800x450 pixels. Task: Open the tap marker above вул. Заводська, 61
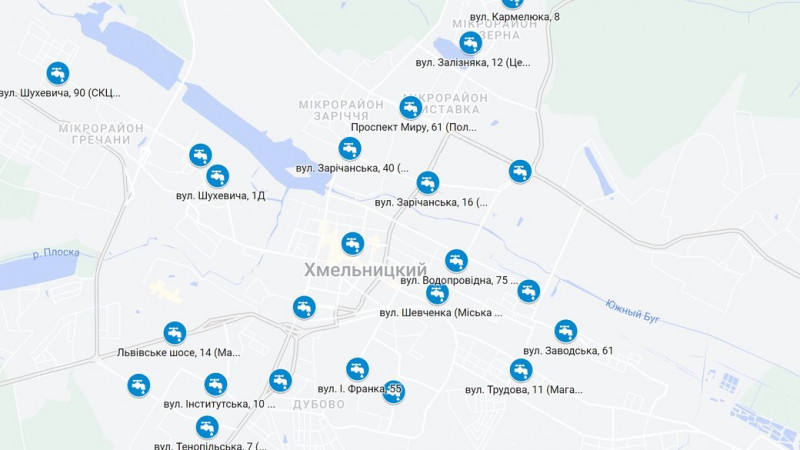(566, 331)
